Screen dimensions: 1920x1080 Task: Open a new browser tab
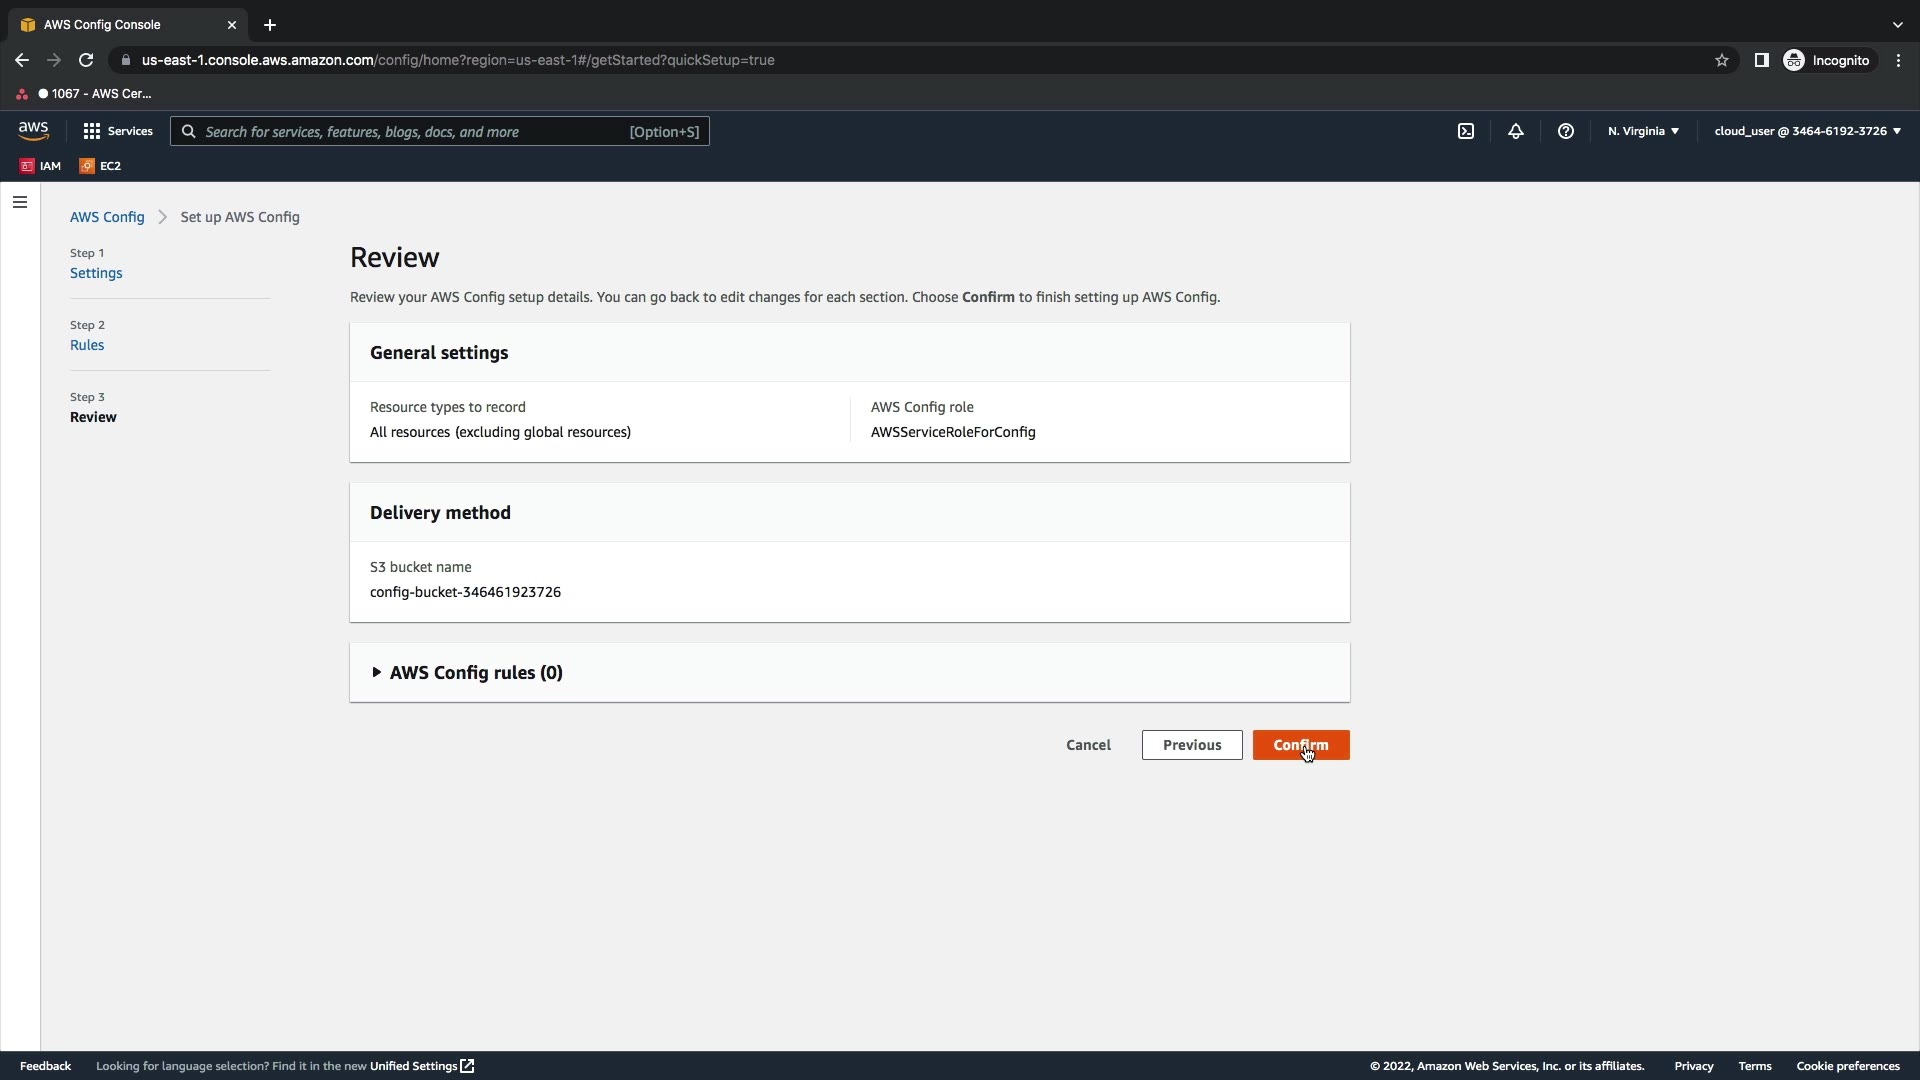(270, 25)
